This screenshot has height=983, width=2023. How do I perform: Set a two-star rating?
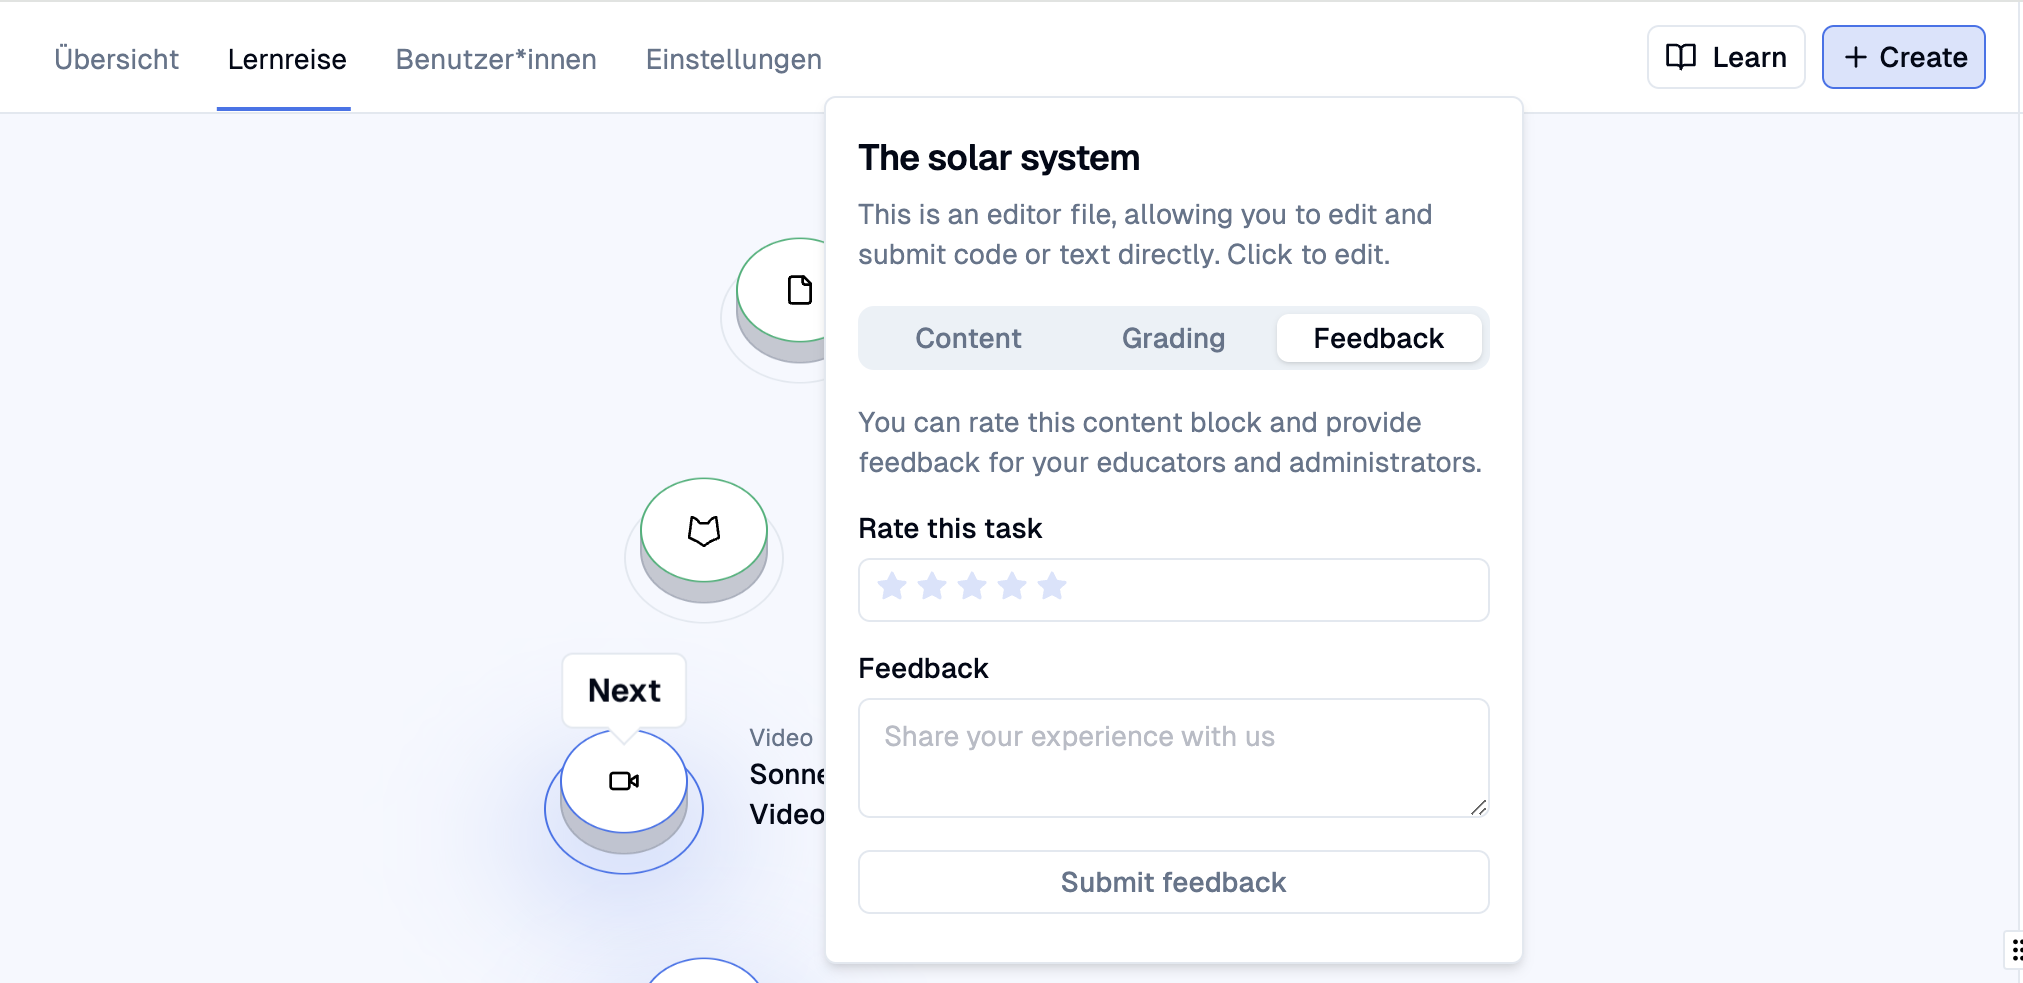click(x=932, y=586)
